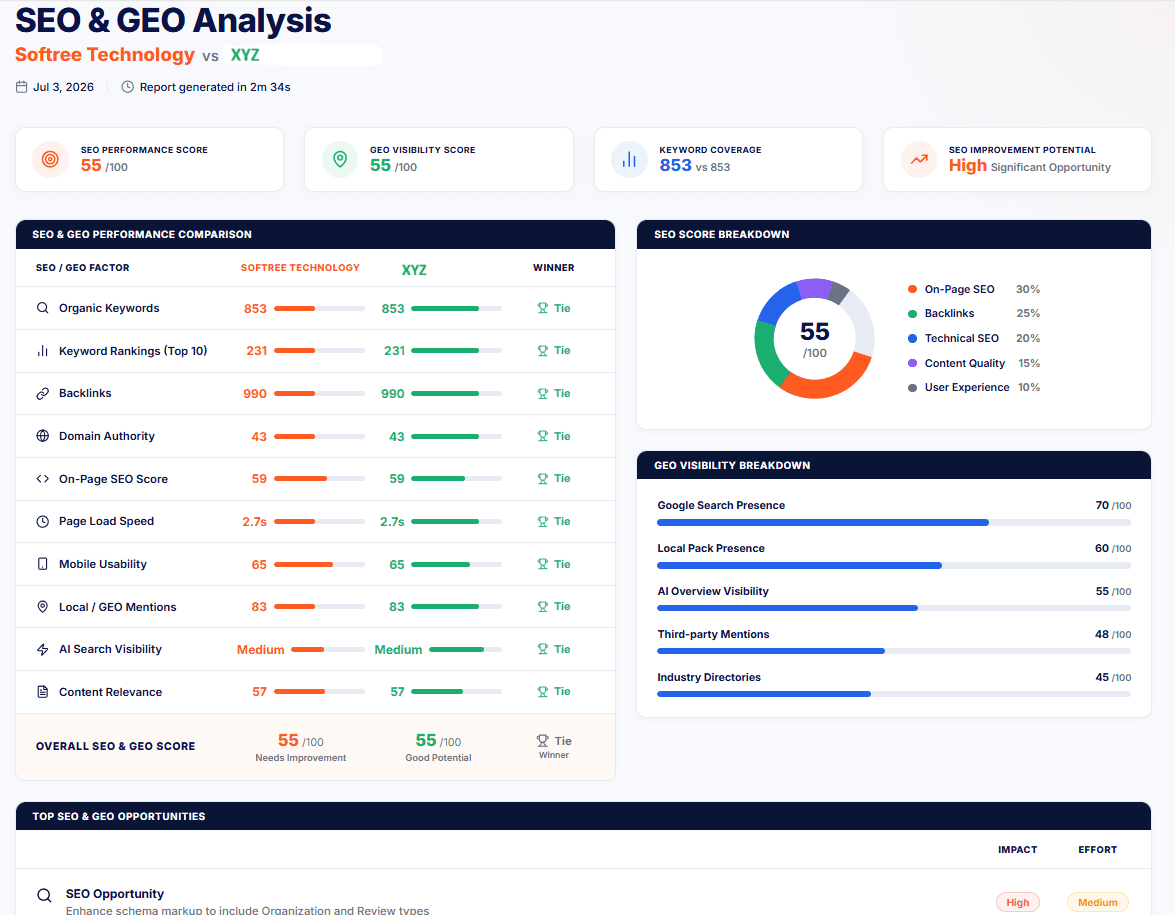Viewport: 1175px width, 915px height.
Task: Click the green Medium AI Search Visibility value
Action: click(398, 650)
